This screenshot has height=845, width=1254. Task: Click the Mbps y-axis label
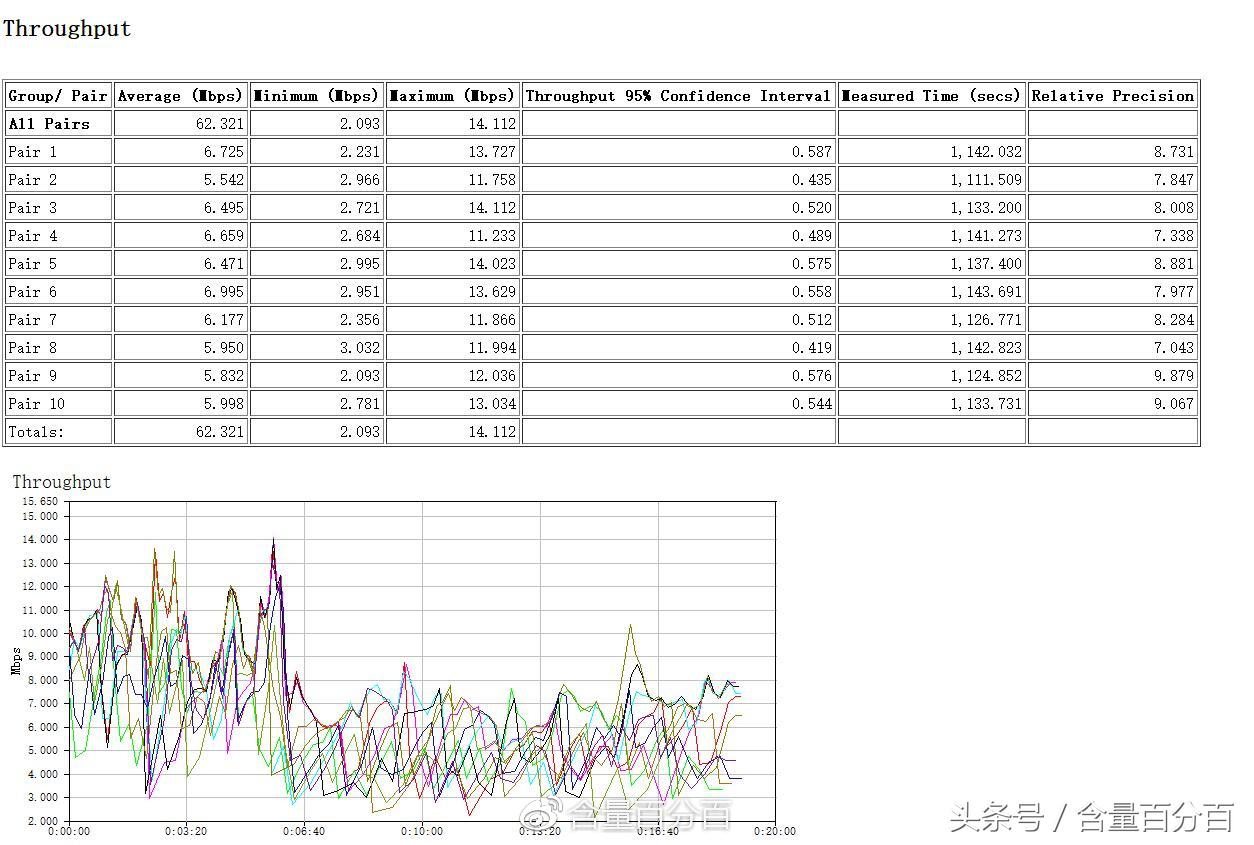click(x=16, y=661)
